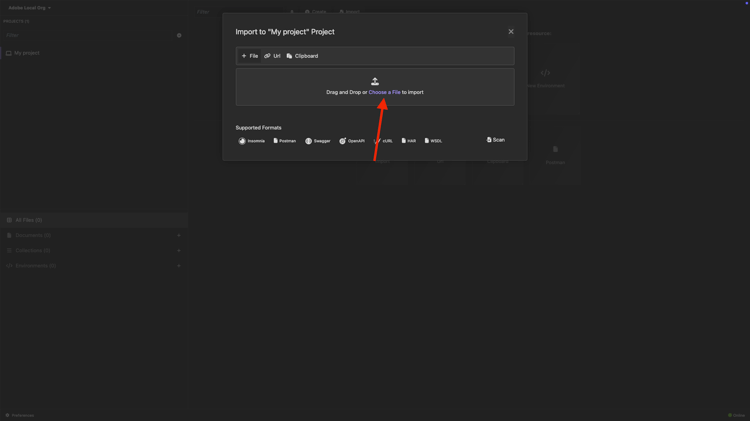Click the projects Filter input field
The width and height of the screenshot is (750, 421).
(x=89, y=35)
